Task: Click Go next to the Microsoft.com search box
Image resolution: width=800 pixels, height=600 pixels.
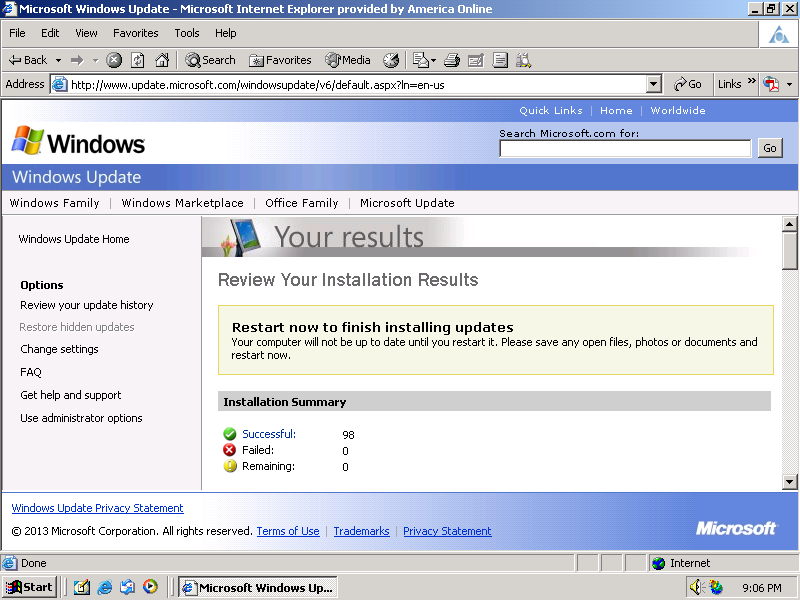Action: pyautogui.click(x=770, y=148)
